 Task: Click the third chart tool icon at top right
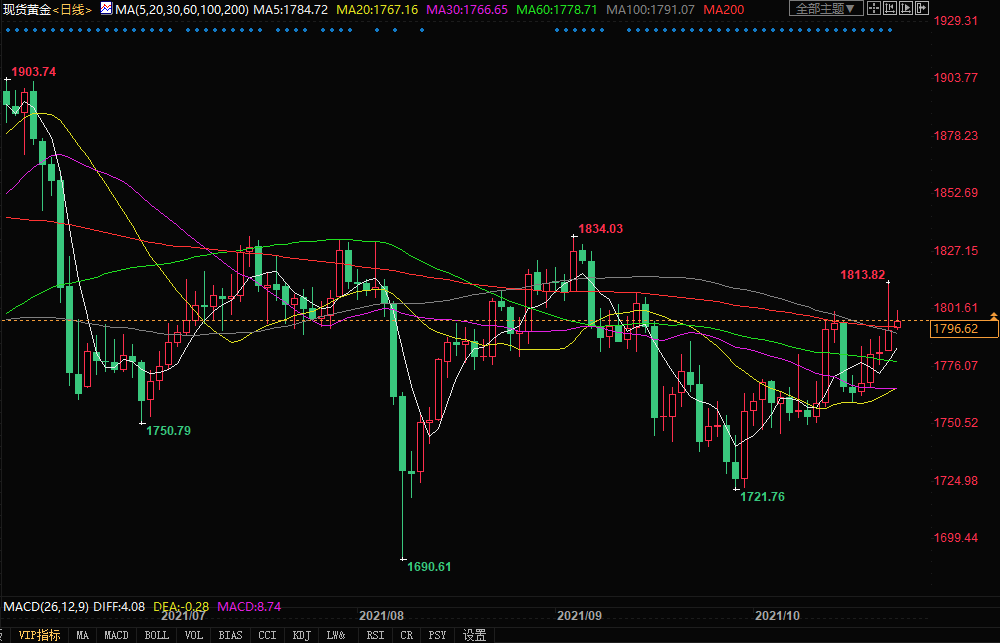905,9
